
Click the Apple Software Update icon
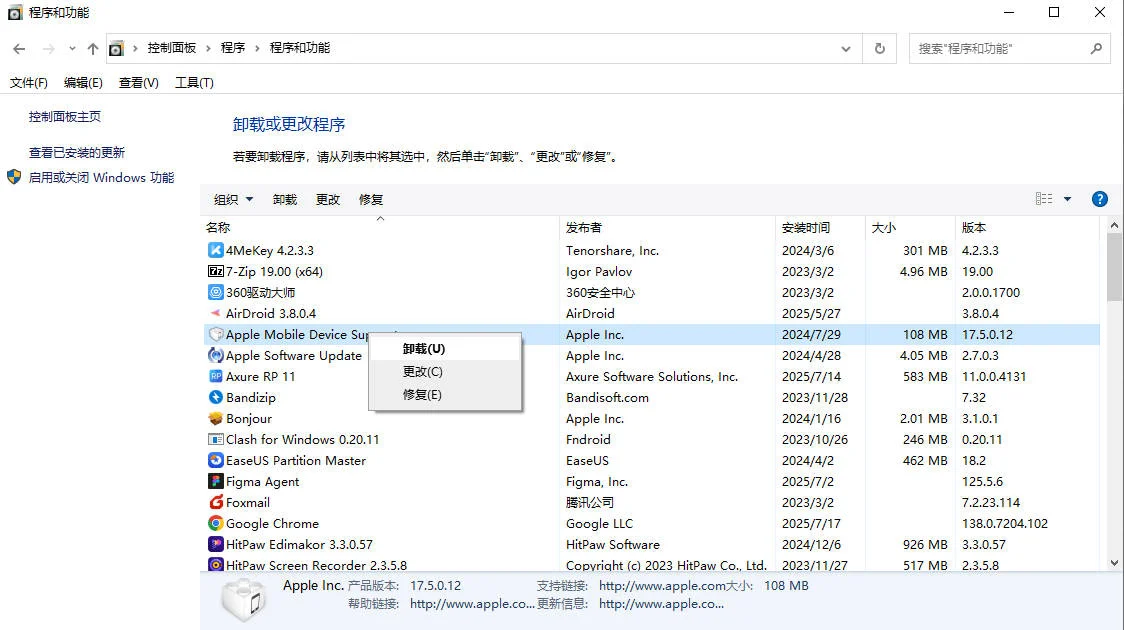pos(215,355)
